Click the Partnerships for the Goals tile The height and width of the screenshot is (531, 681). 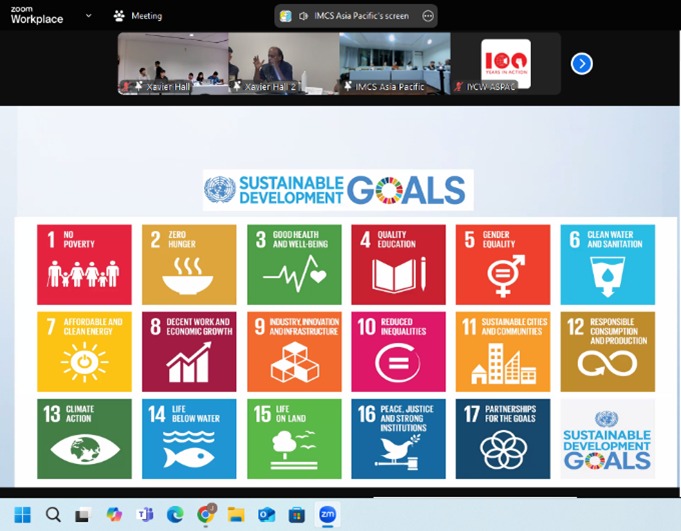[503, 439]
